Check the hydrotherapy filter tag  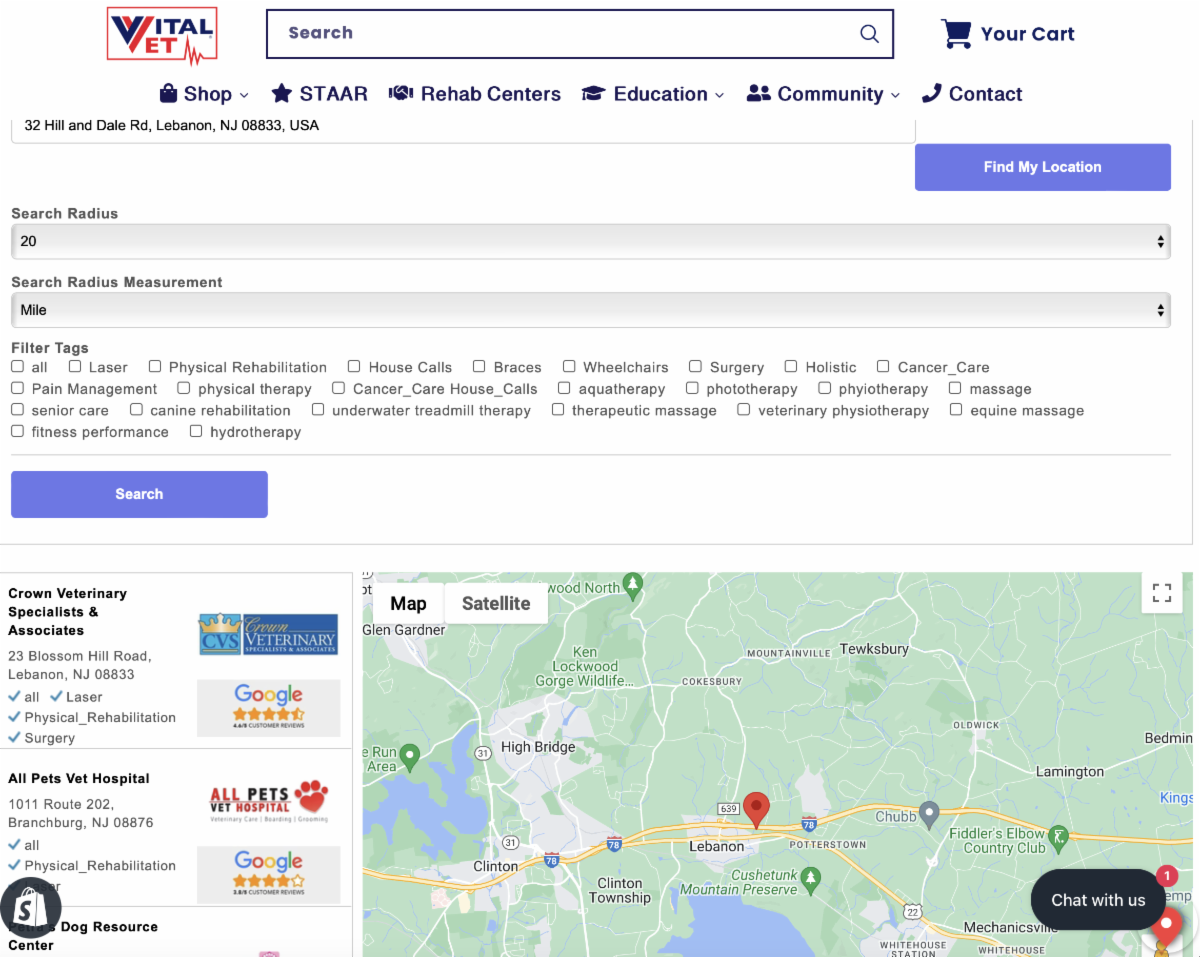tap(196, 432)
